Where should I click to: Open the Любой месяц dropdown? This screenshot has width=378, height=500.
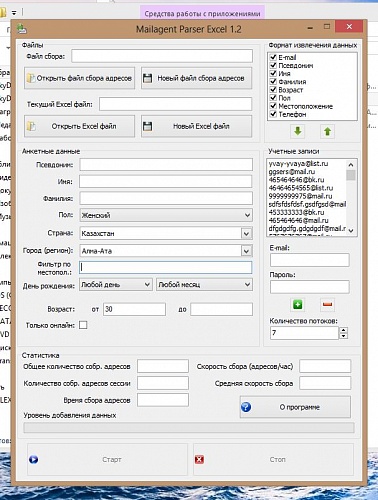[204, 285]
